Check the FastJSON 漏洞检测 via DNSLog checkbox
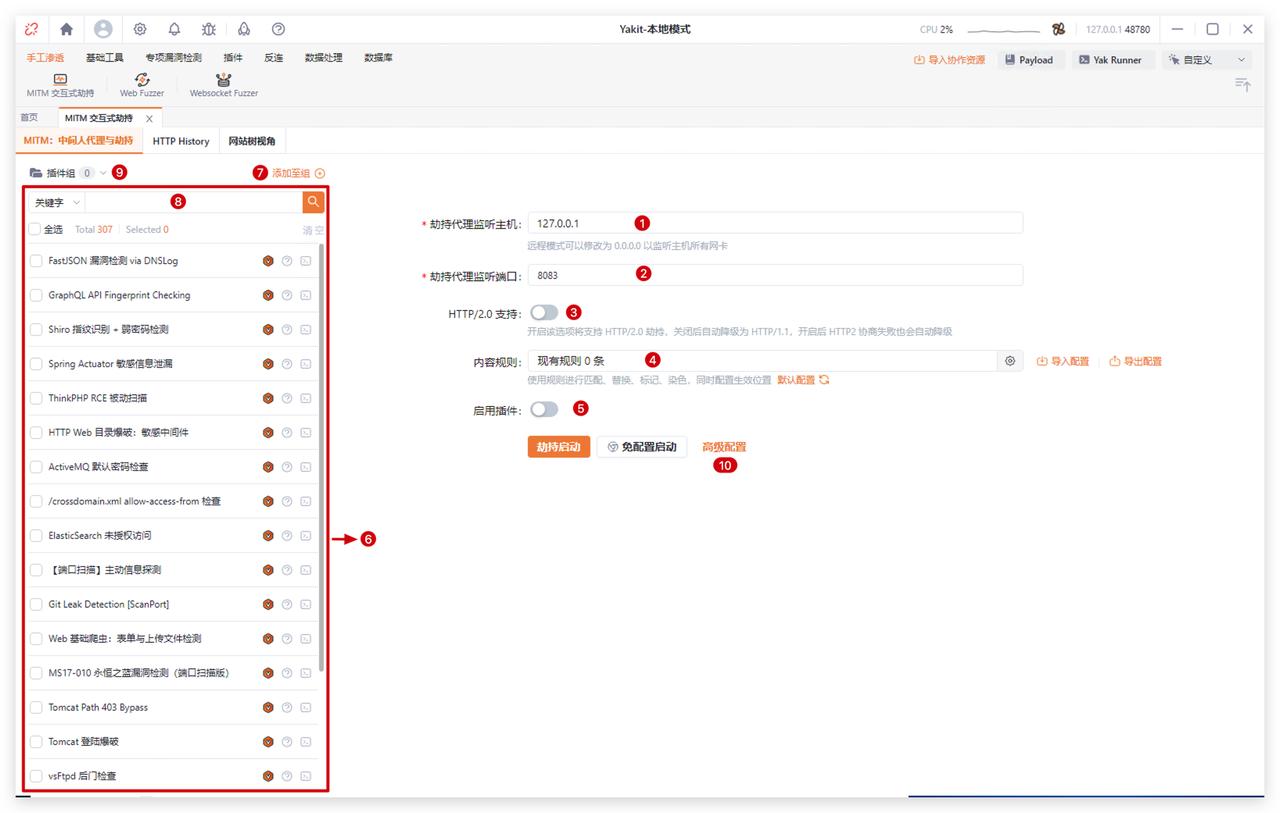The image size is (1280, 813). point(36,261)
